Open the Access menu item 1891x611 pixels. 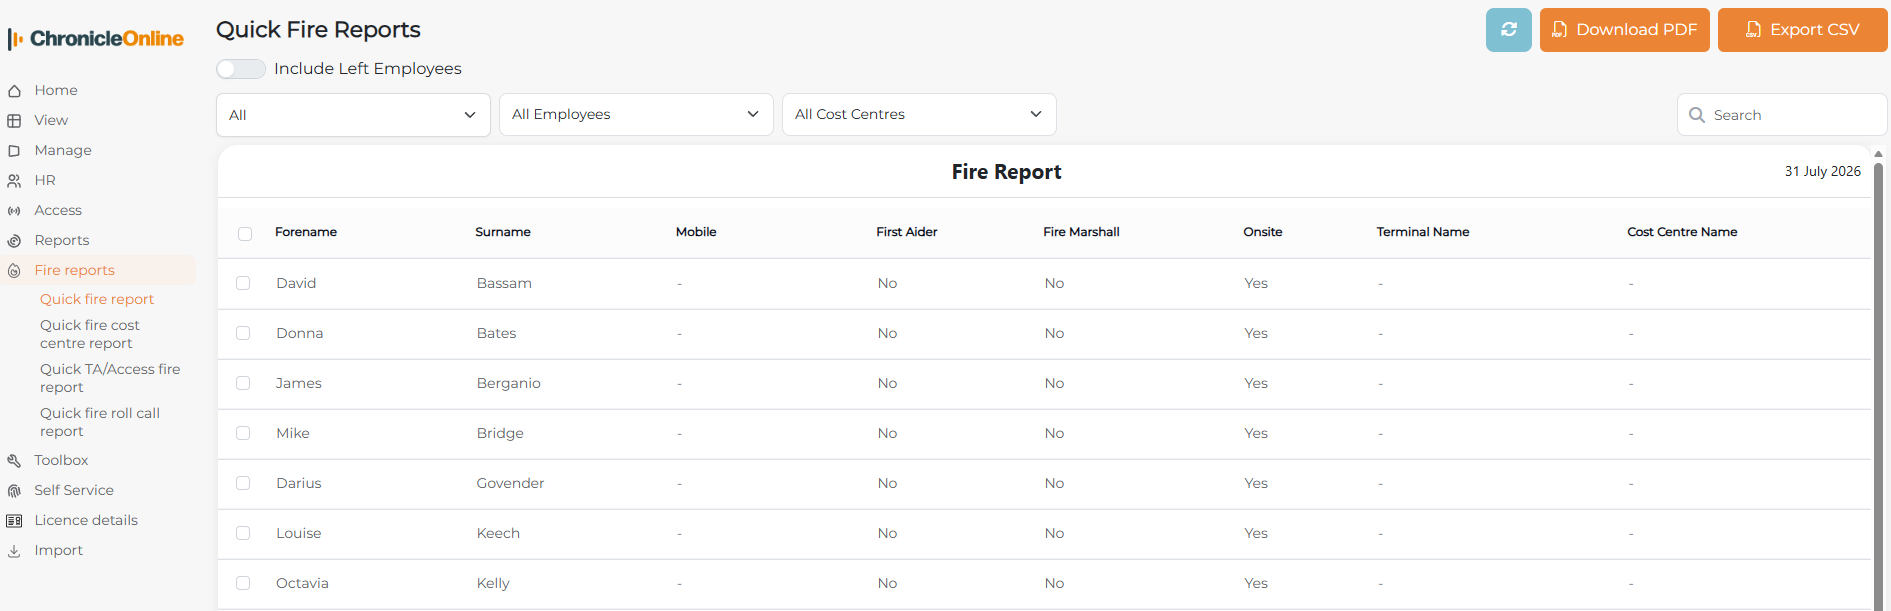click(58, 210)
